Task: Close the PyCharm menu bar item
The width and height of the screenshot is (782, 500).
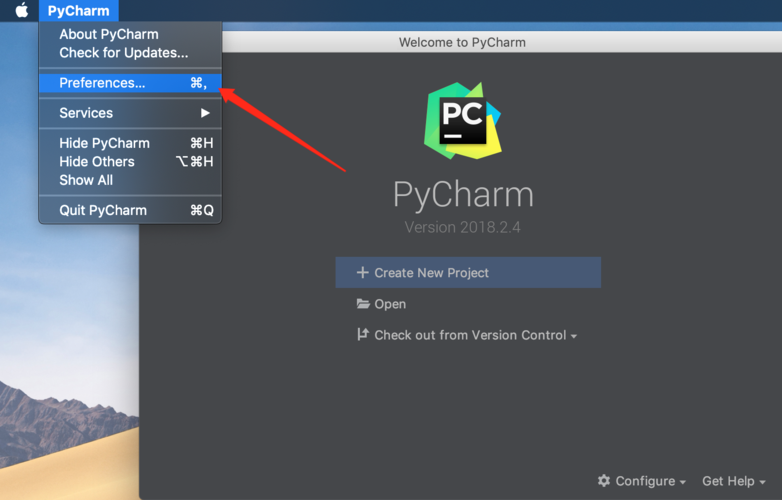Action: pyautogui.click(x=79, y=10)
